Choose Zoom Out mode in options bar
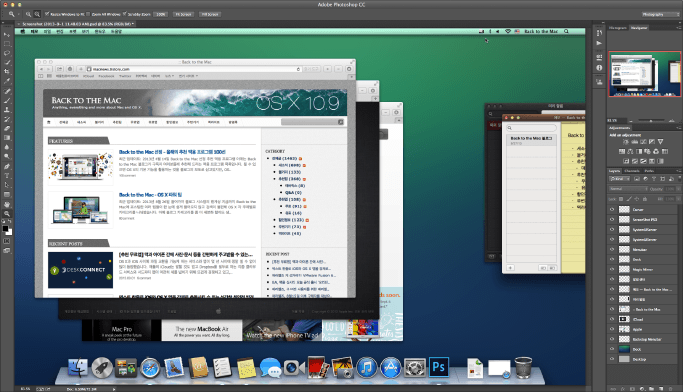This screenshot has width=683, height=392. (37, 14)
